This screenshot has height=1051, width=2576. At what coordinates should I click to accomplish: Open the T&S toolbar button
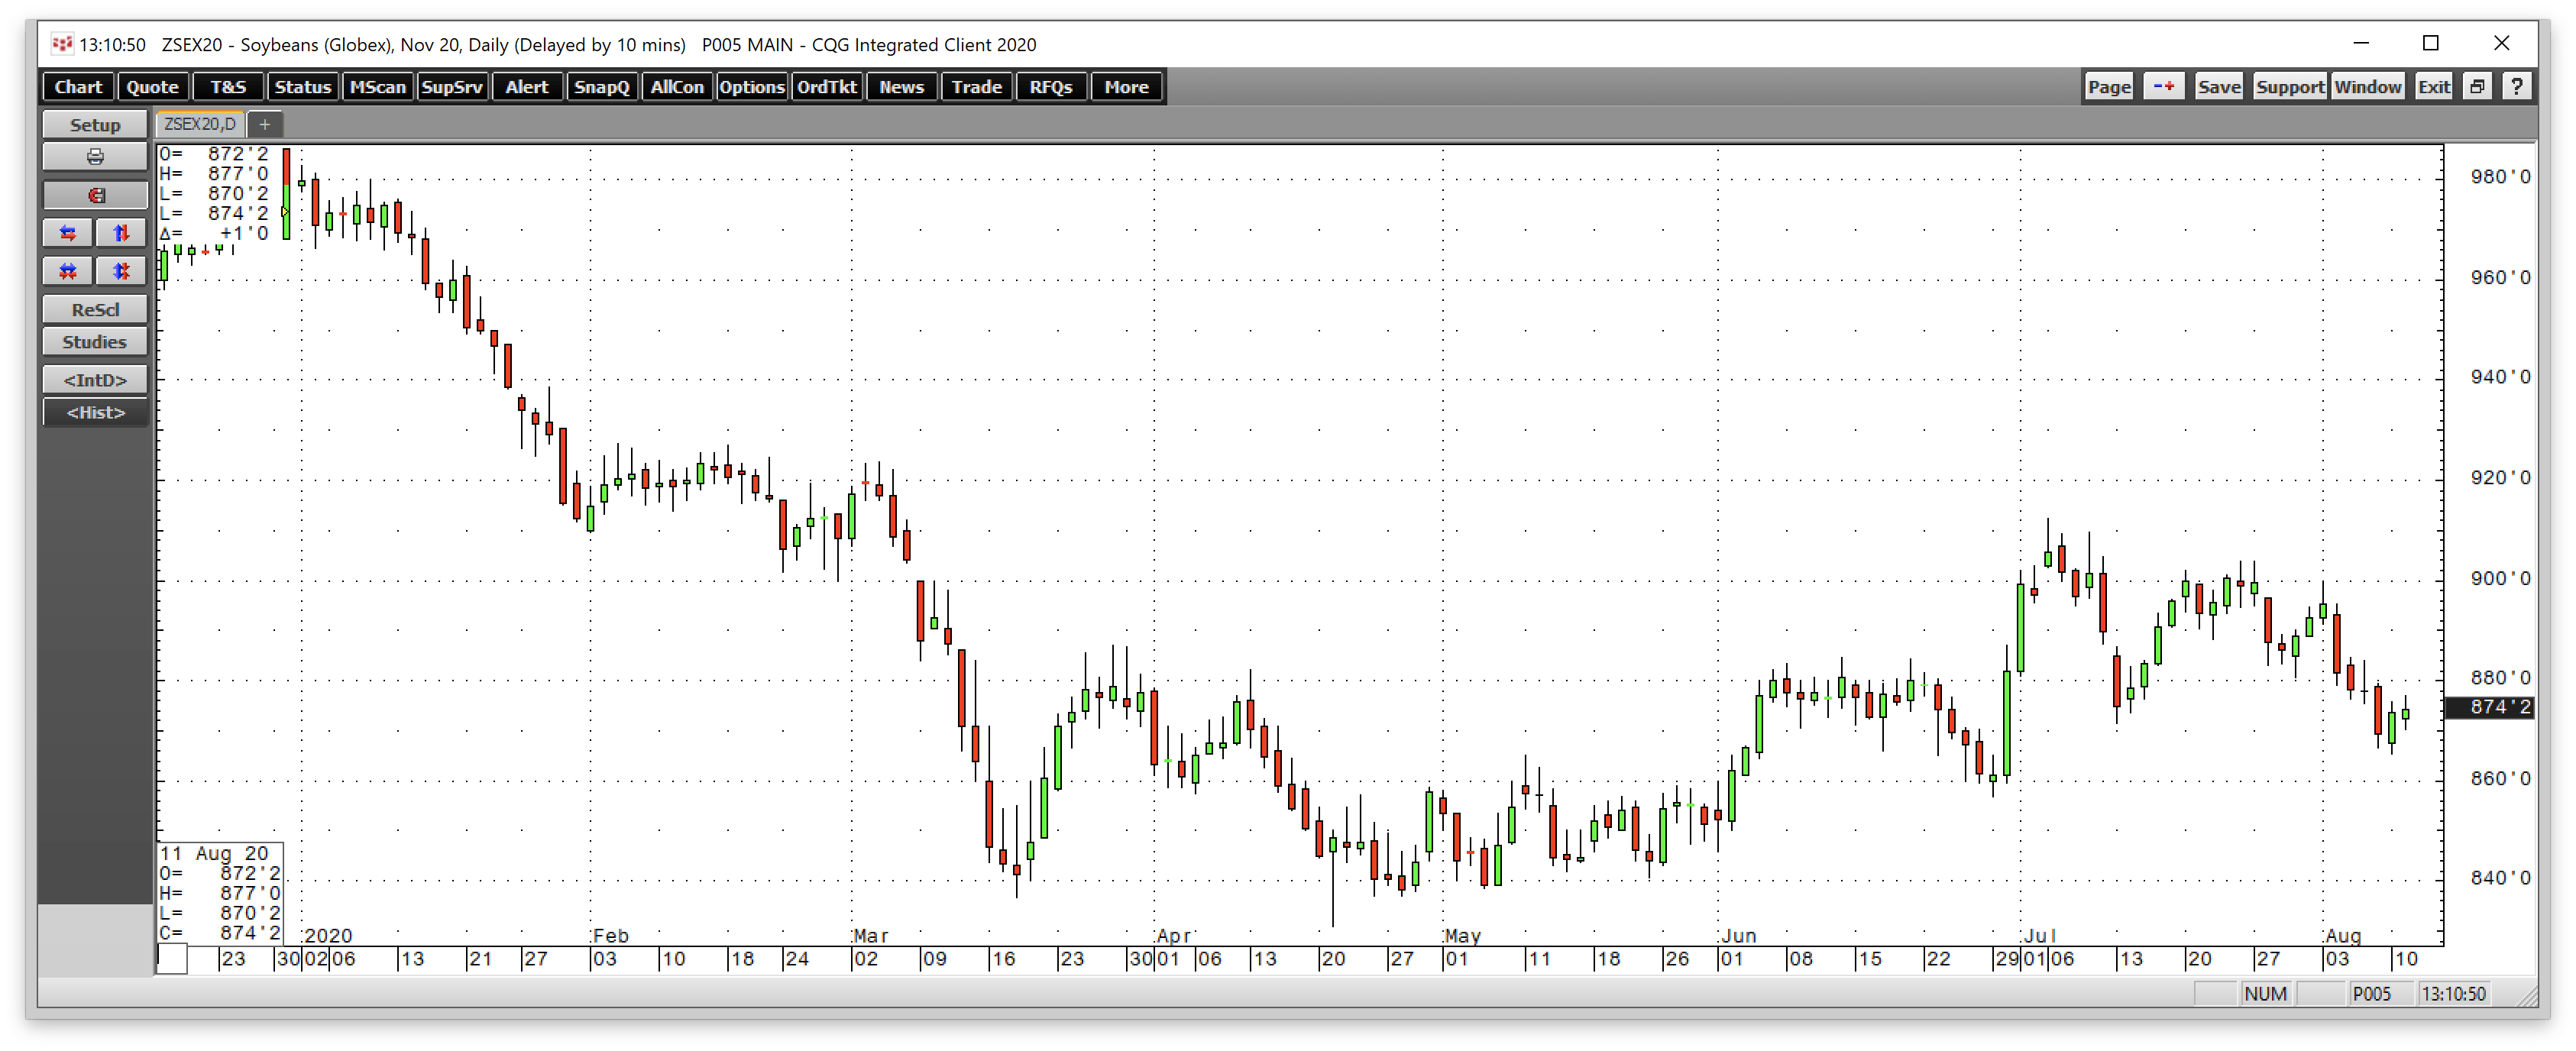click(227, 87)
